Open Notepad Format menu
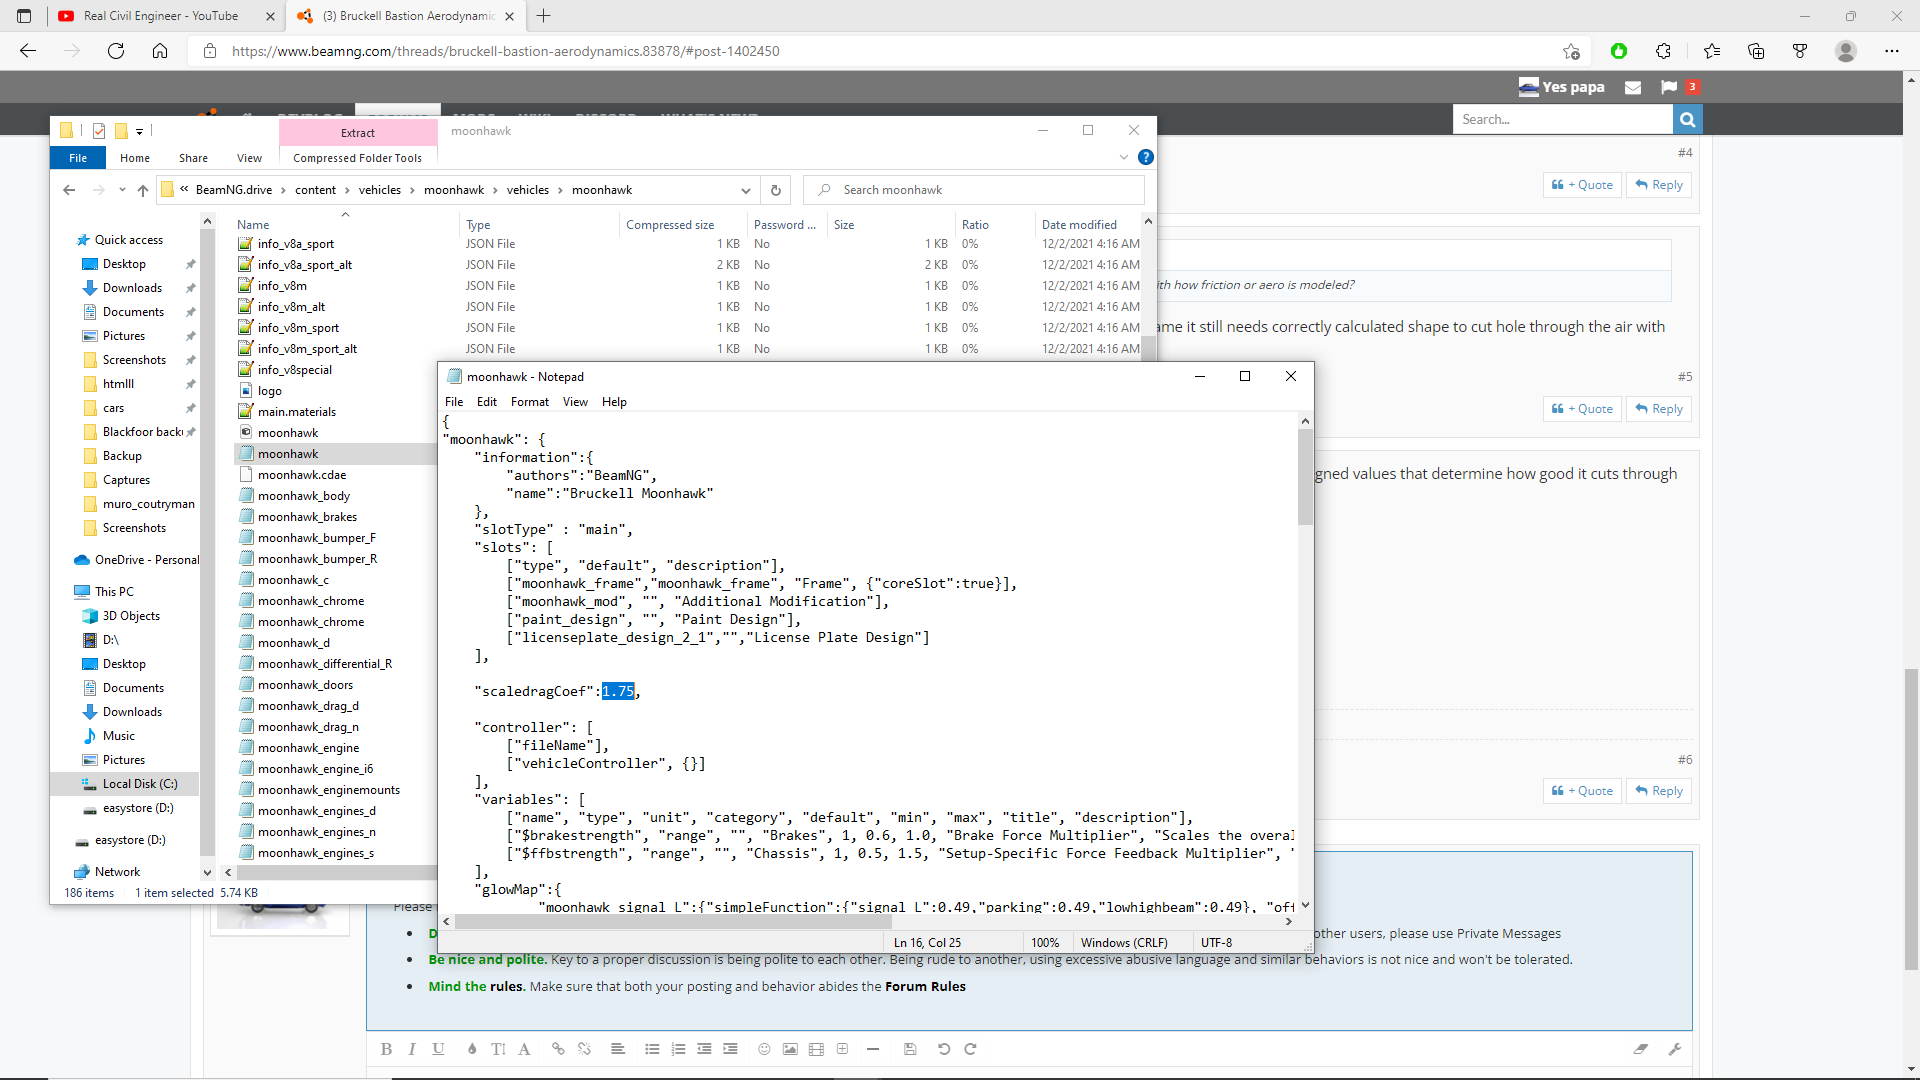1920x1080 pixels. click(x=530, y=402)
